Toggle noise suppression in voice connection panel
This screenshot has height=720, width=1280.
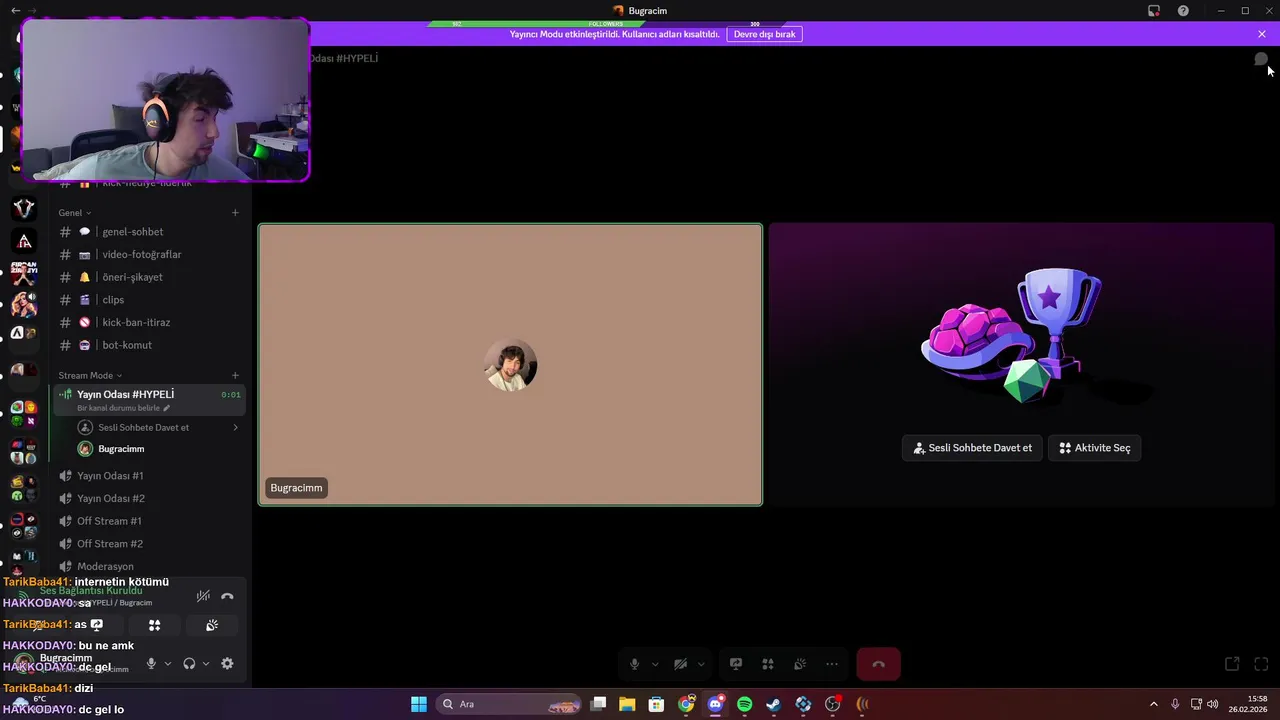203,596
